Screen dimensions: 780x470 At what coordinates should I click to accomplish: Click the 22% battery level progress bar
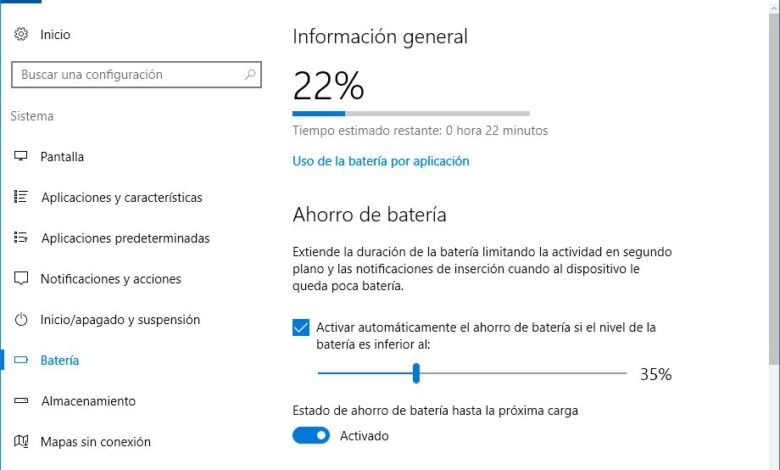pyautogui.click(x=411, y=113)
